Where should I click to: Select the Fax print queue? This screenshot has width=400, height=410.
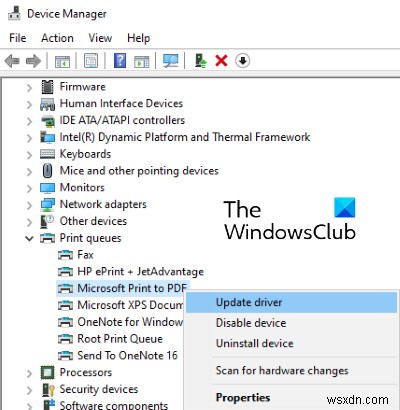coord(85,255)
